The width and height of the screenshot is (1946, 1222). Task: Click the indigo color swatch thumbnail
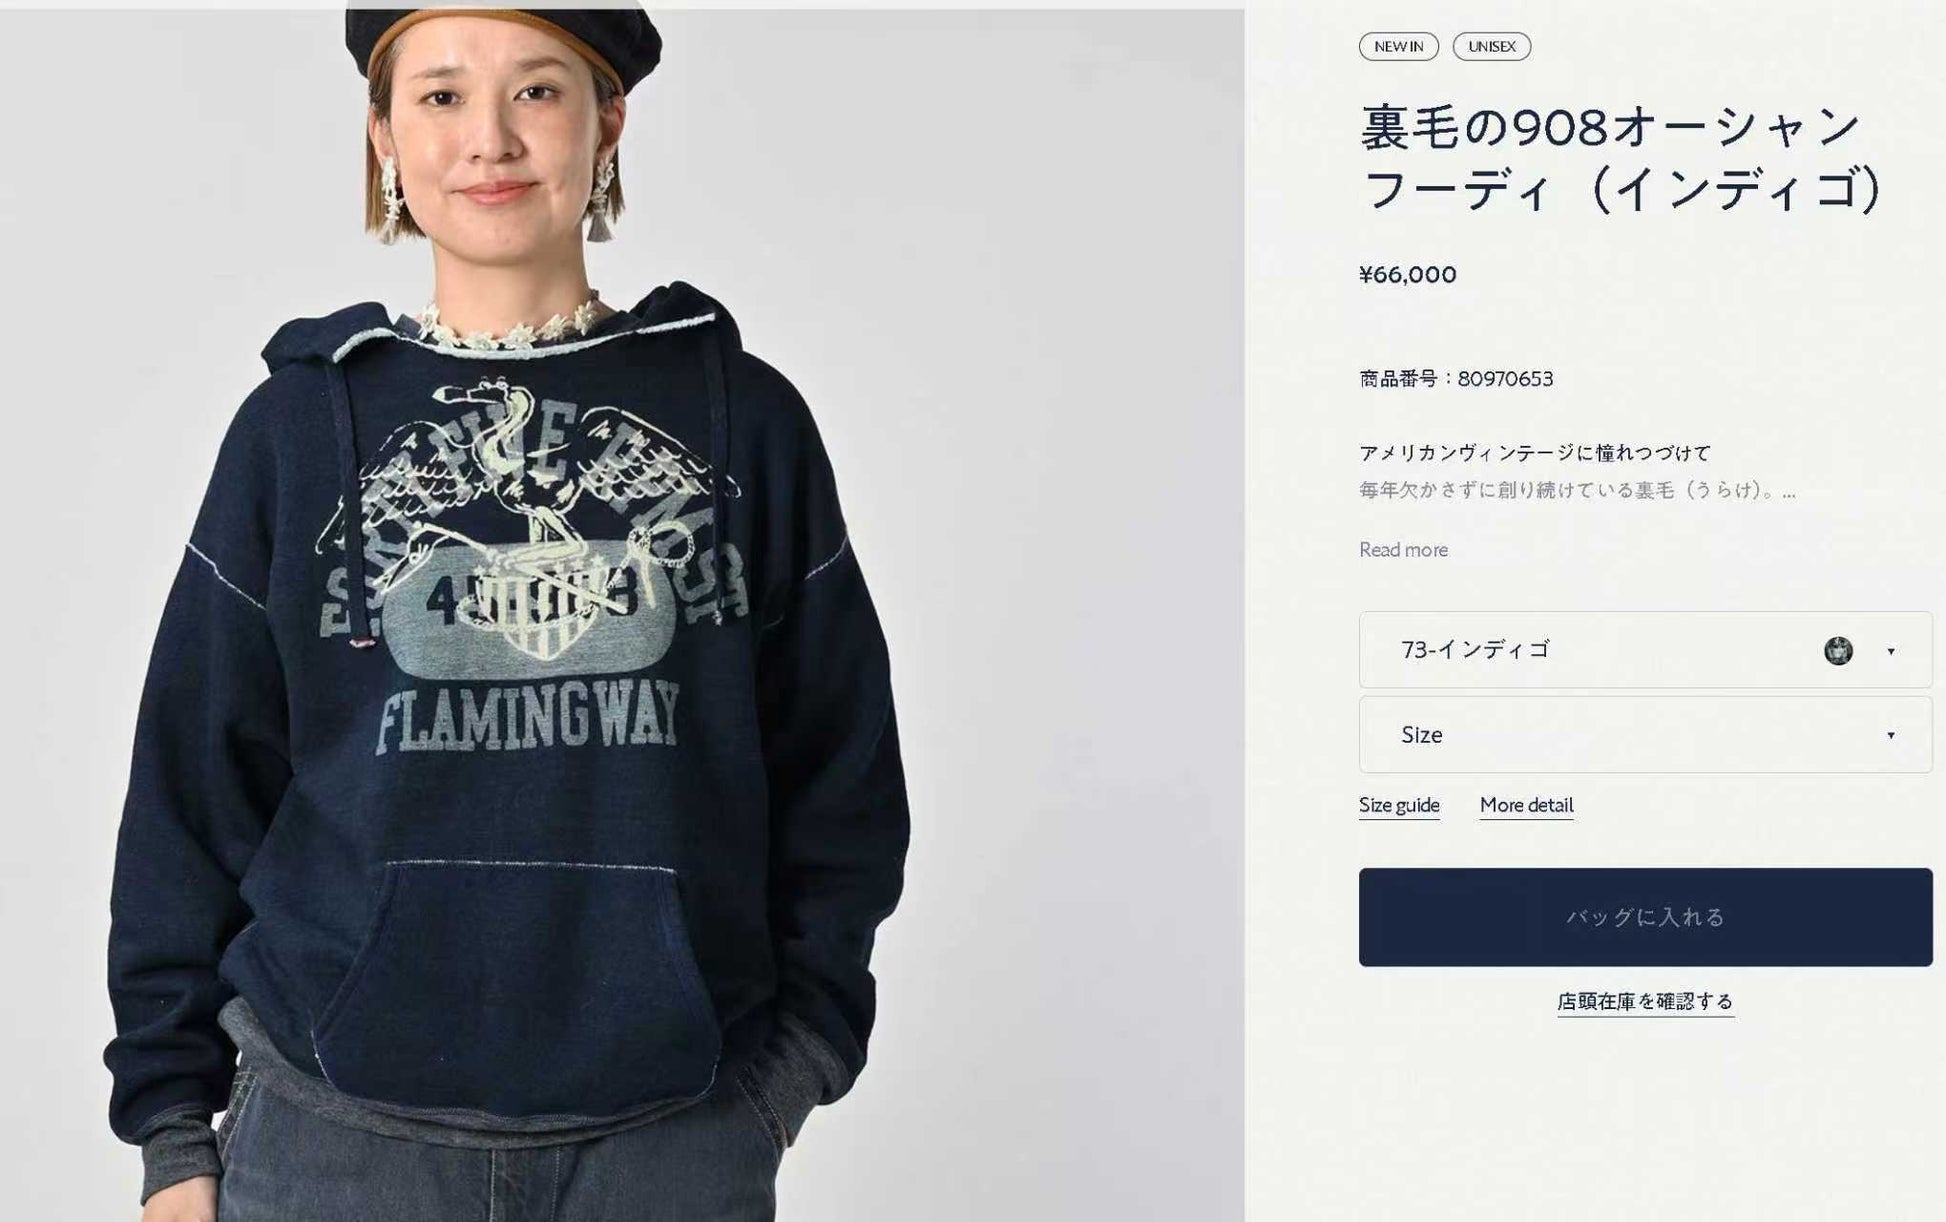1838,651
